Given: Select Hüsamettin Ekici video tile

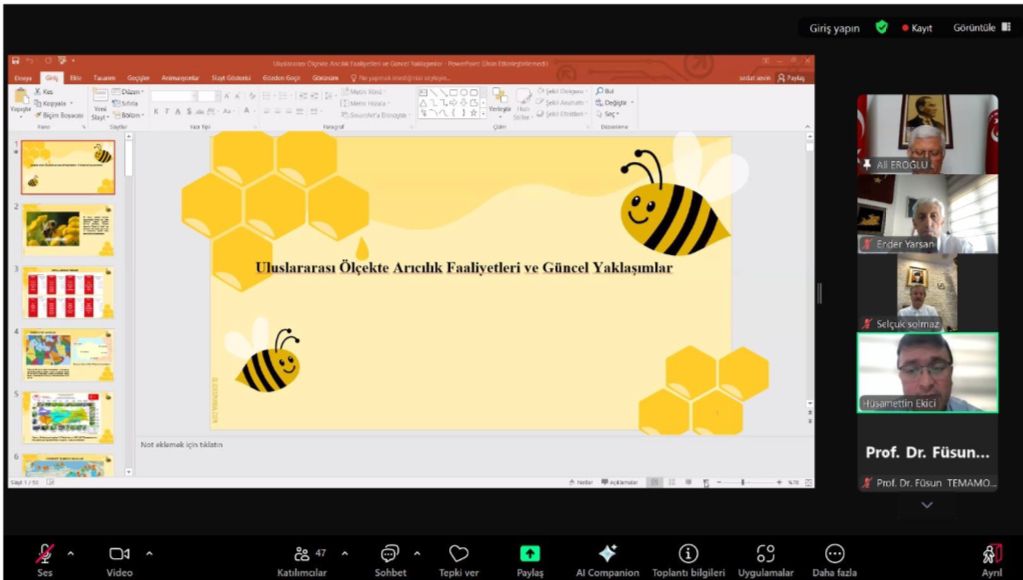Looking at the screenshot, I should tap(927, 373).
